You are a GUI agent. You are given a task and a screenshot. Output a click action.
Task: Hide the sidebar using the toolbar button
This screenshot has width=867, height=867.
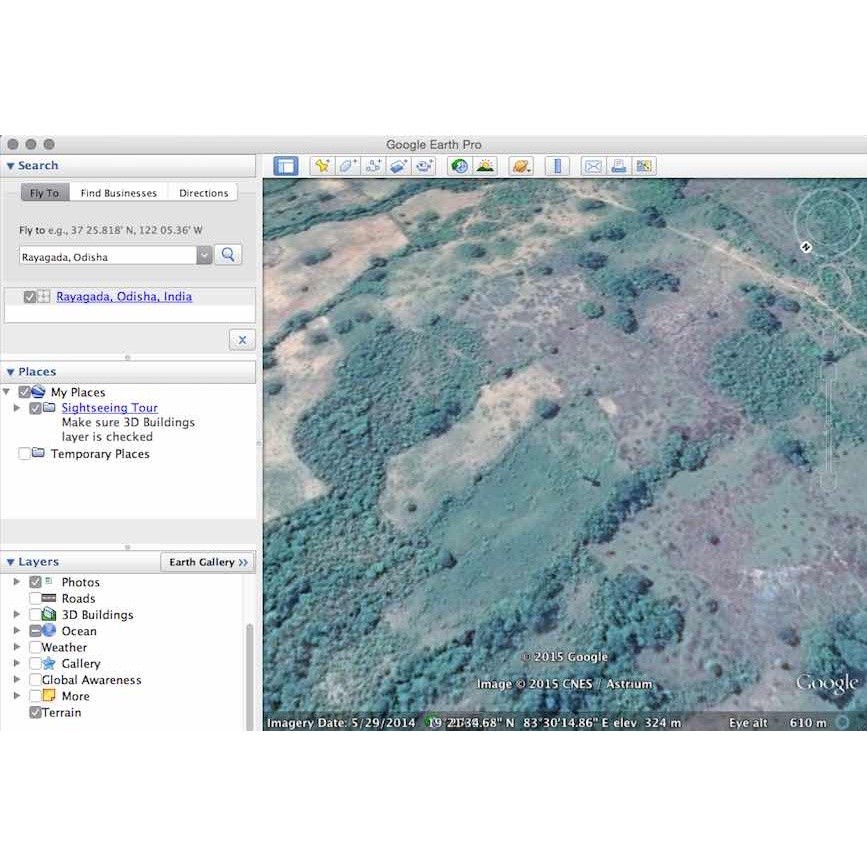coord(286,166)
